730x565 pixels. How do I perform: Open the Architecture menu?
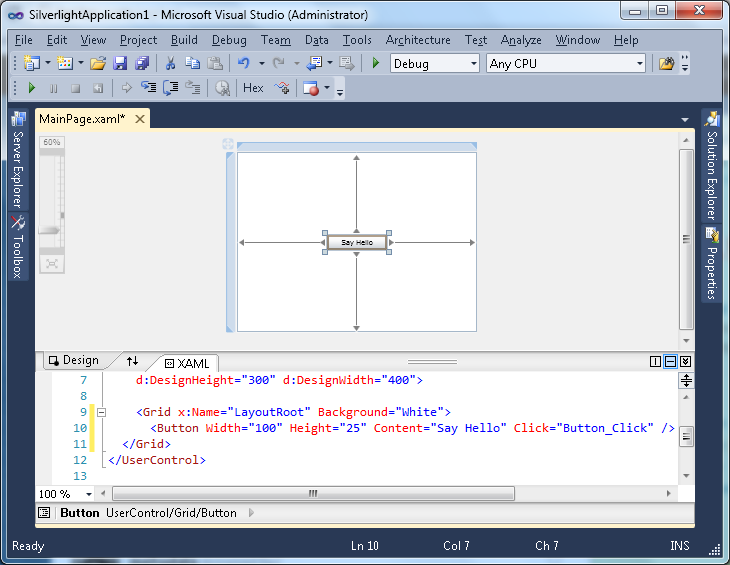click(x=418, y=40)
